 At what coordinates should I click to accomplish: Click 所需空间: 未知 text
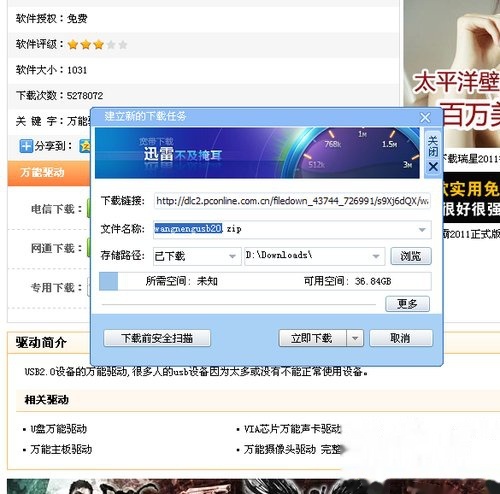pos(181,281)
